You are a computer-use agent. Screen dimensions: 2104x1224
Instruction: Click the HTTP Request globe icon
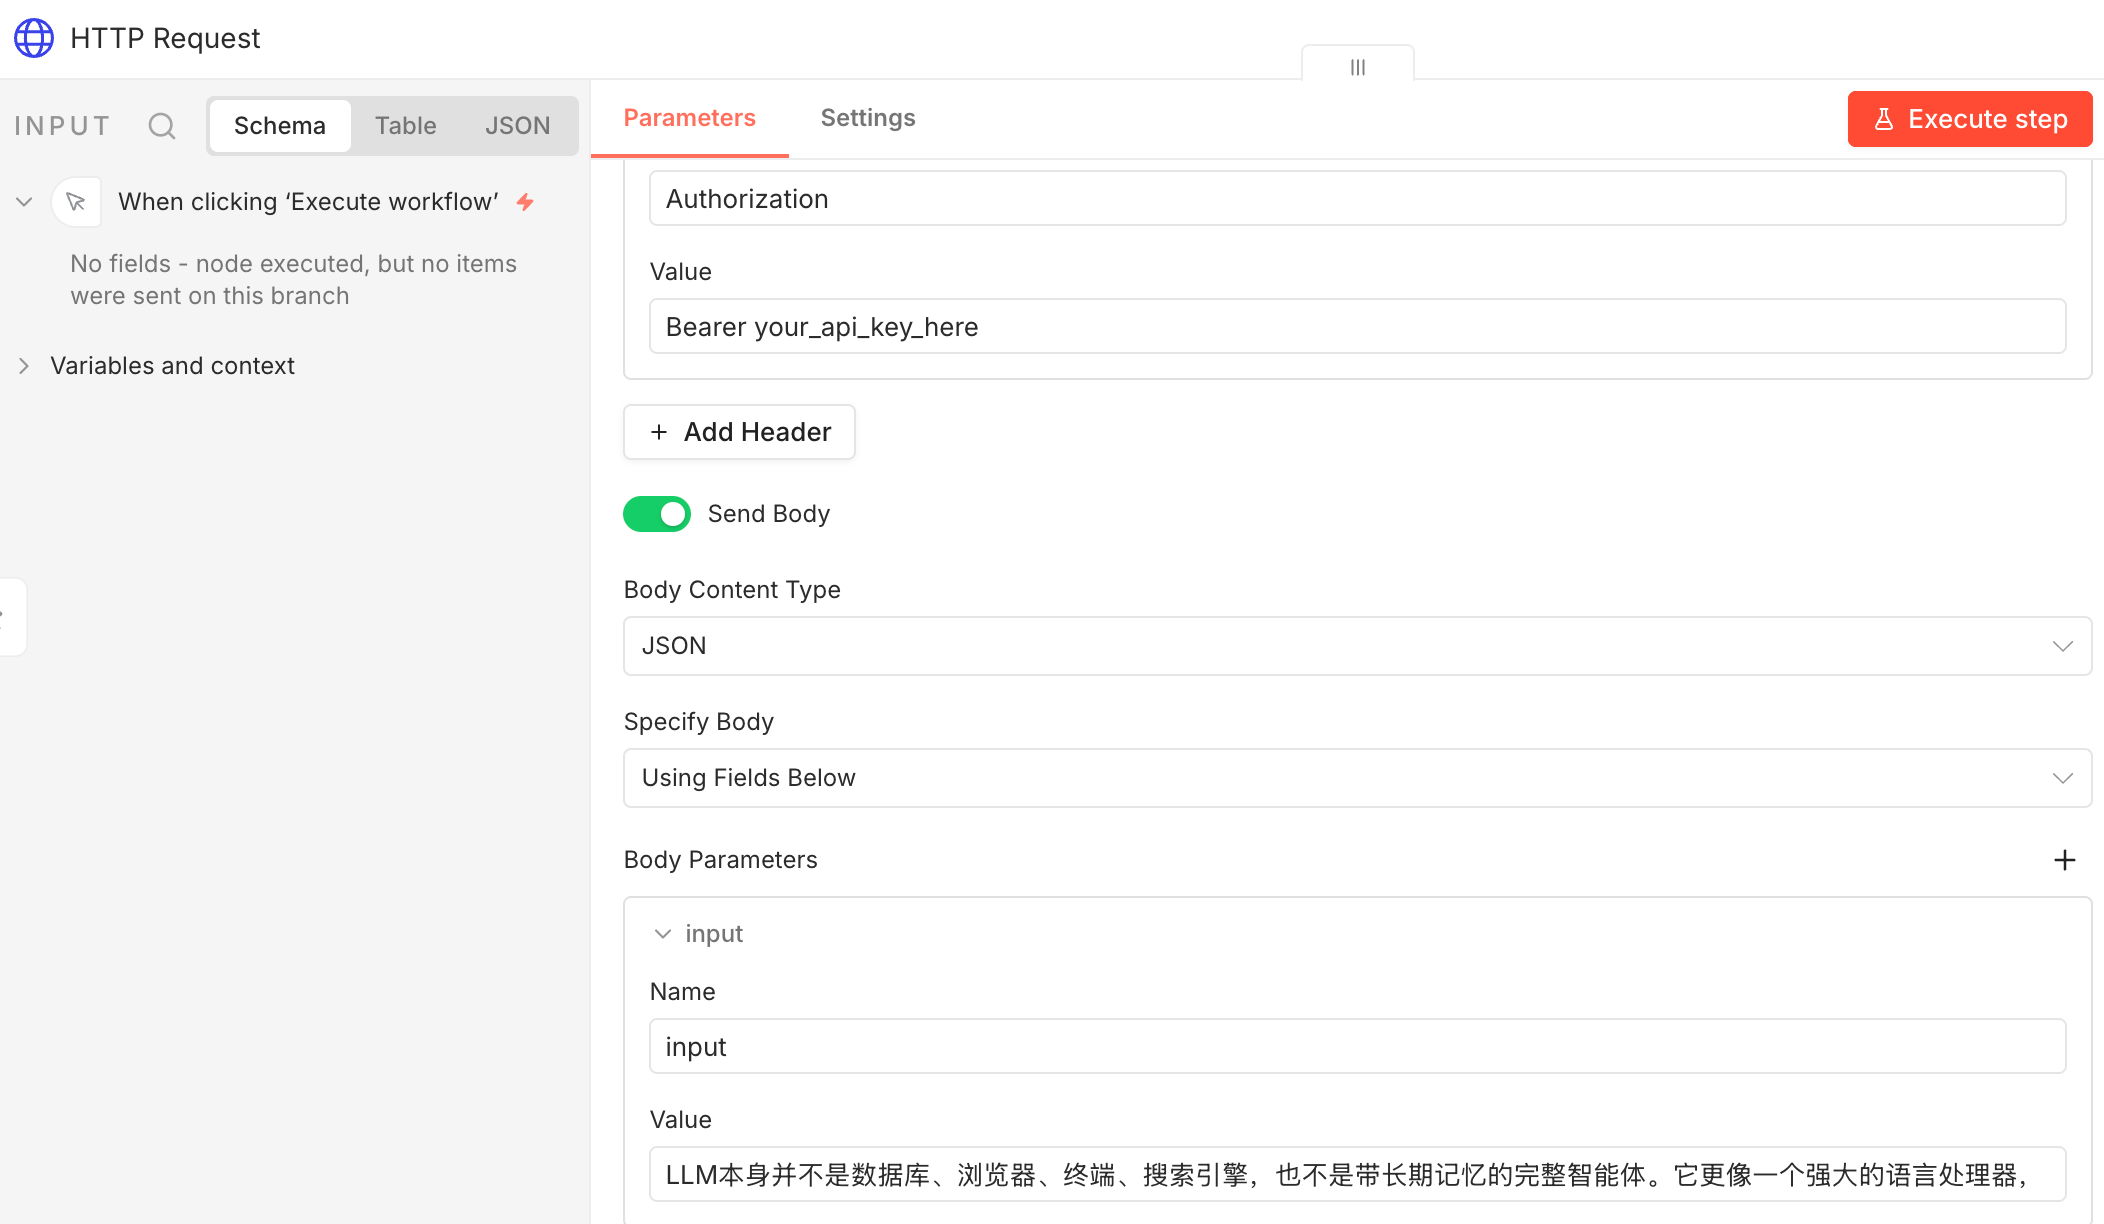[x=34, y=38]
